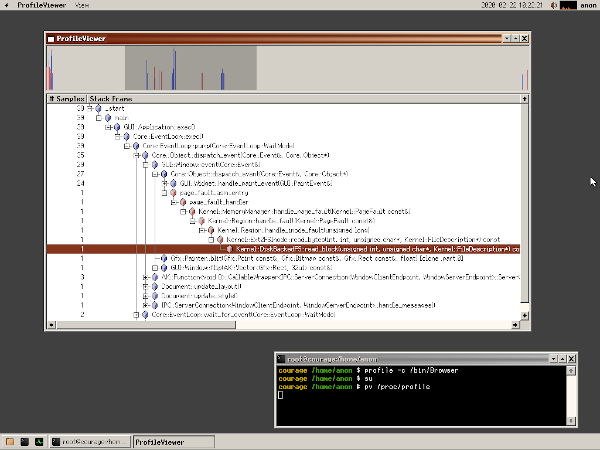Click the GUI::Application::exec() frame icon
The height and width of the screenshot is (450, 600).
(x=117, y=127)
